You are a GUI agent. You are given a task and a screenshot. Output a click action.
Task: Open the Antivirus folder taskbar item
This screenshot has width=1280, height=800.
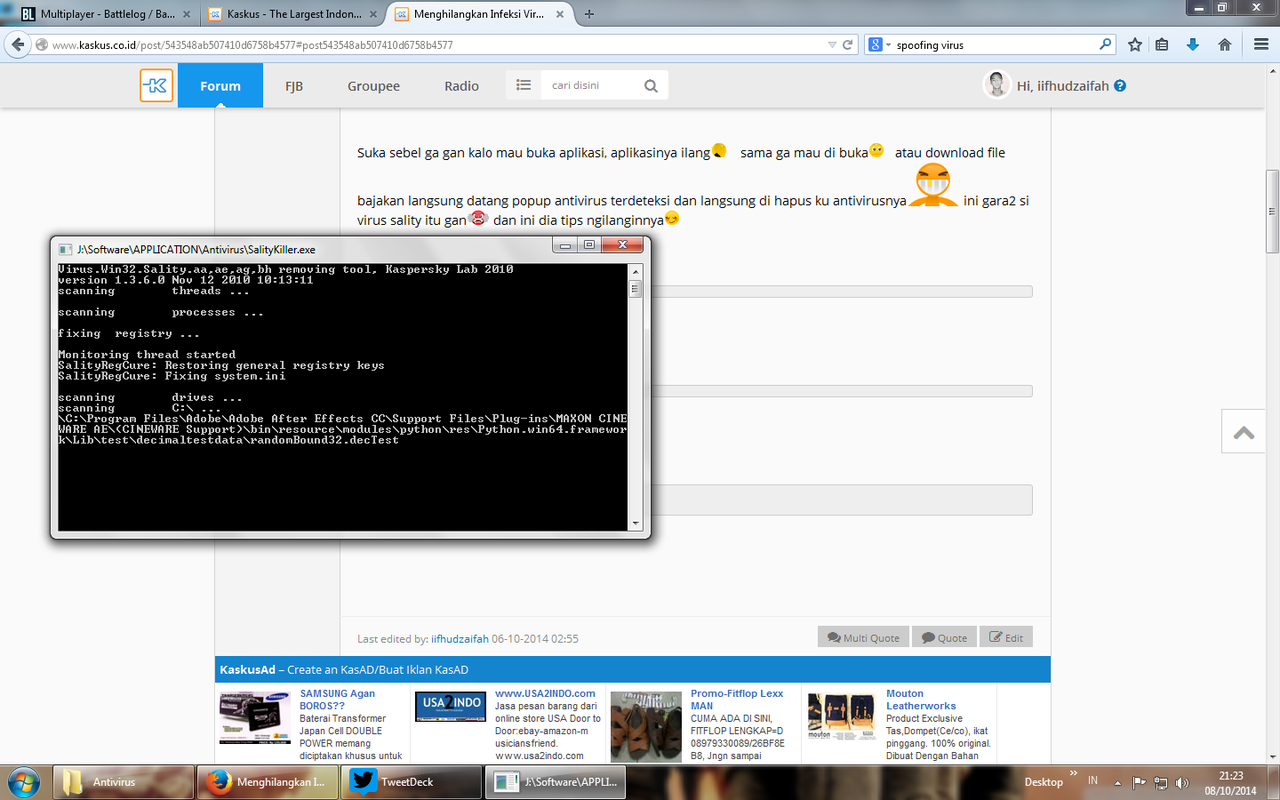pos(122,782)
